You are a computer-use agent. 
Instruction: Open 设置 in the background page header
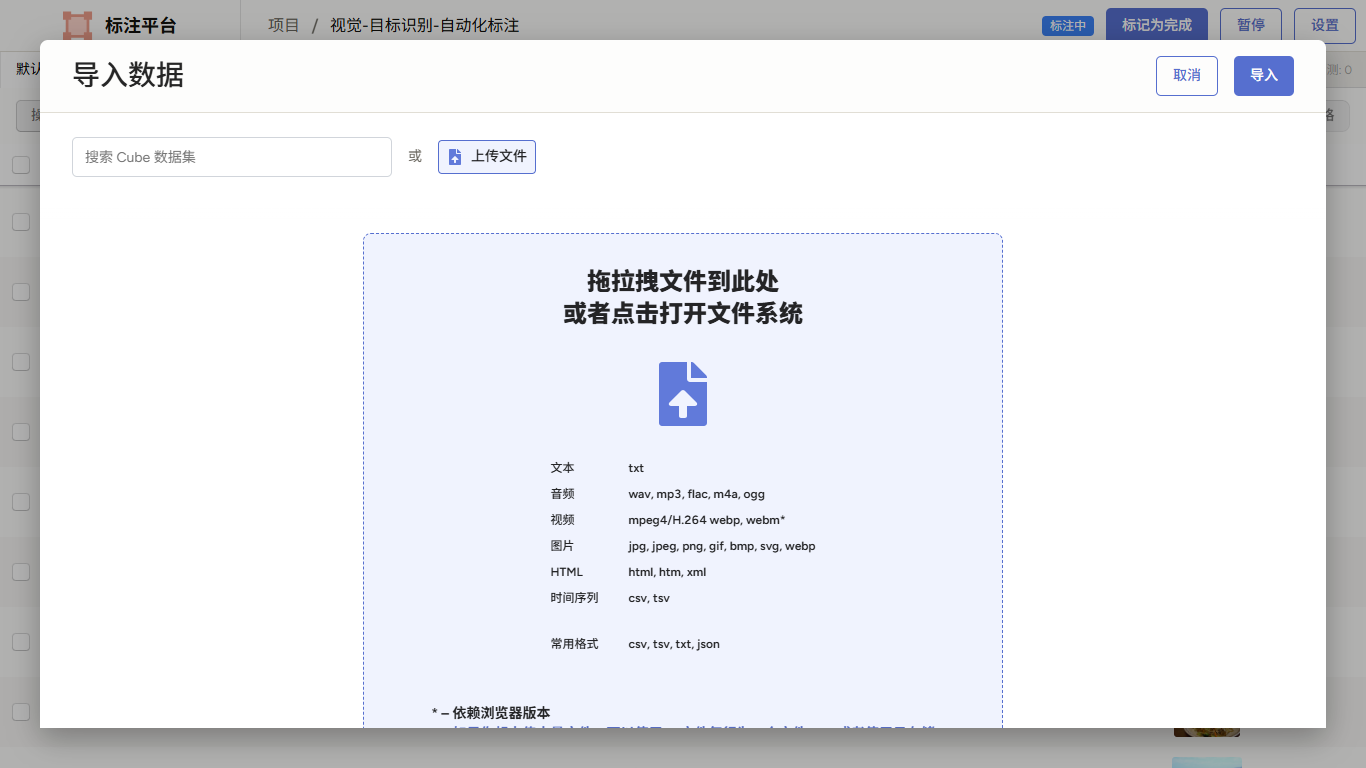point(1325,25)
